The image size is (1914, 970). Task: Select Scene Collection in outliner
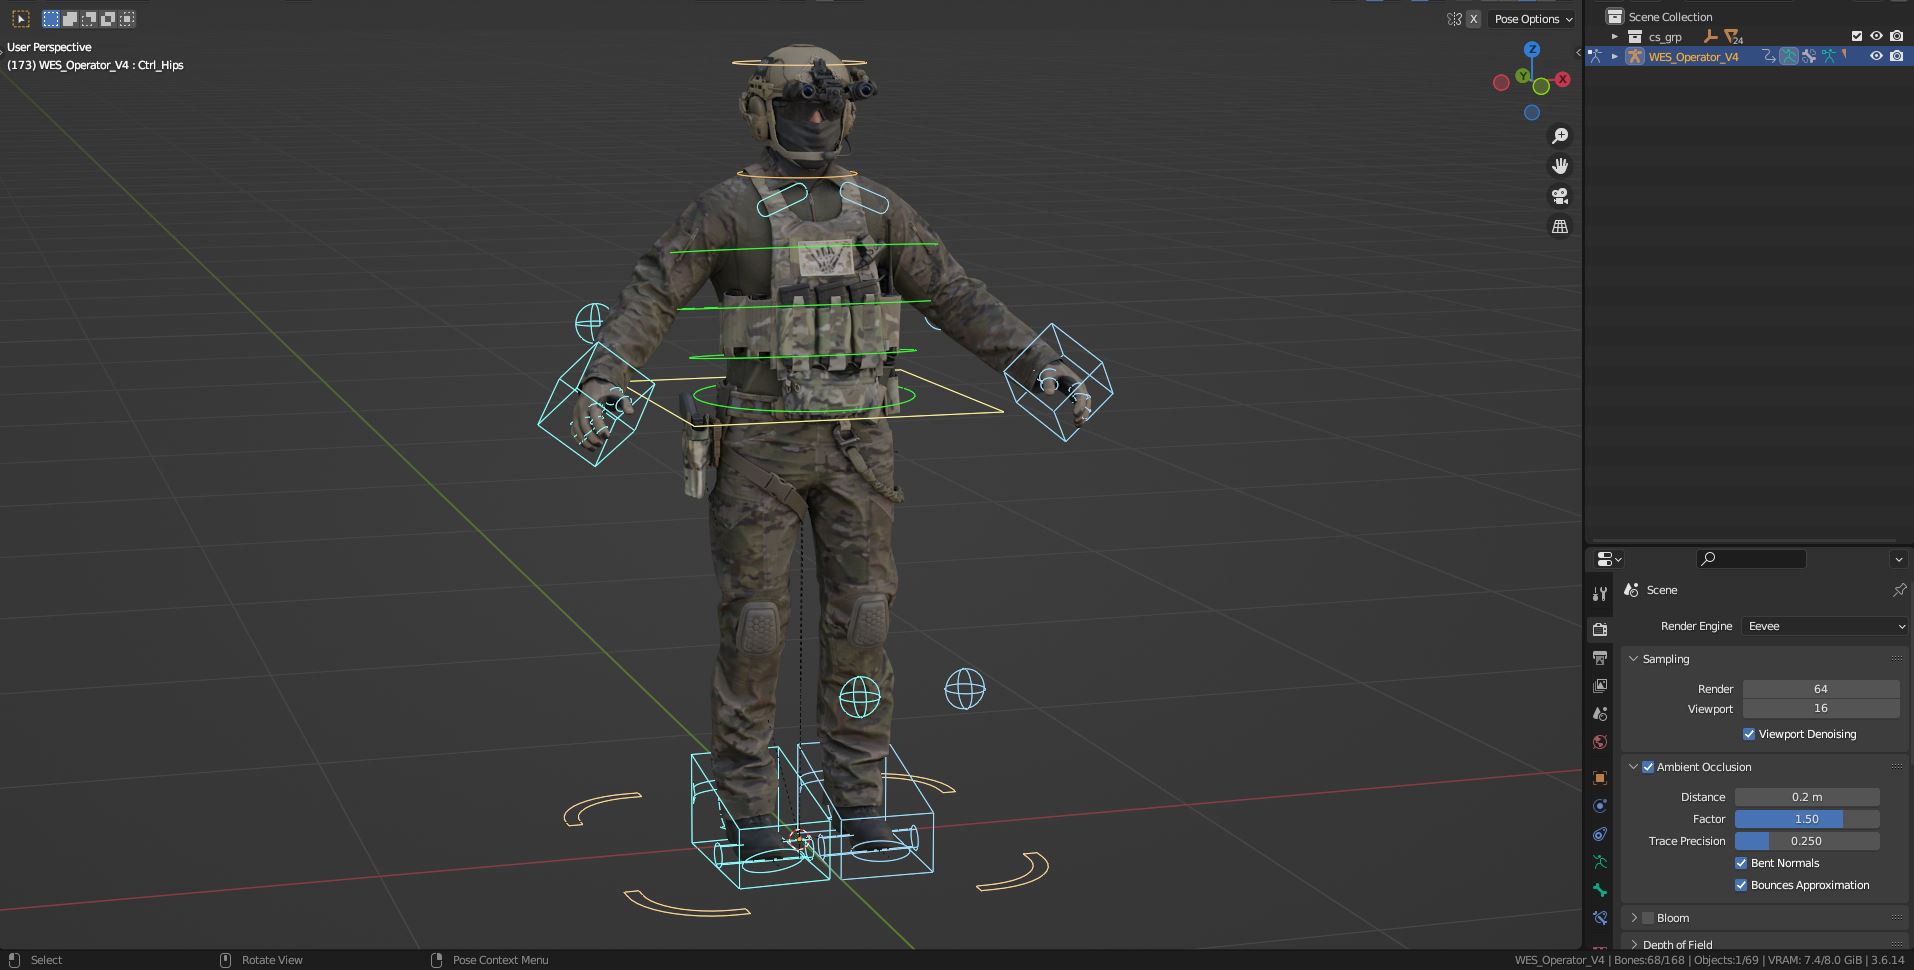[1670, 17]
